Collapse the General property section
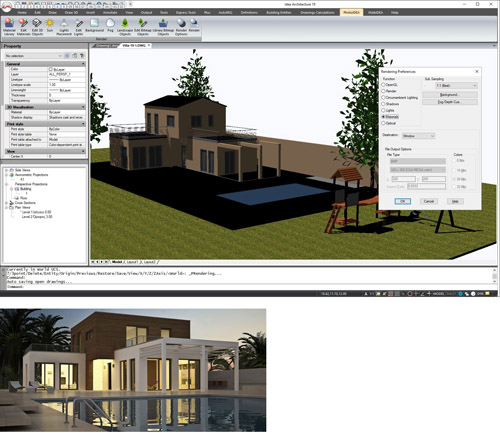Screen dimensions: 500x433 (x=83, y=64)
